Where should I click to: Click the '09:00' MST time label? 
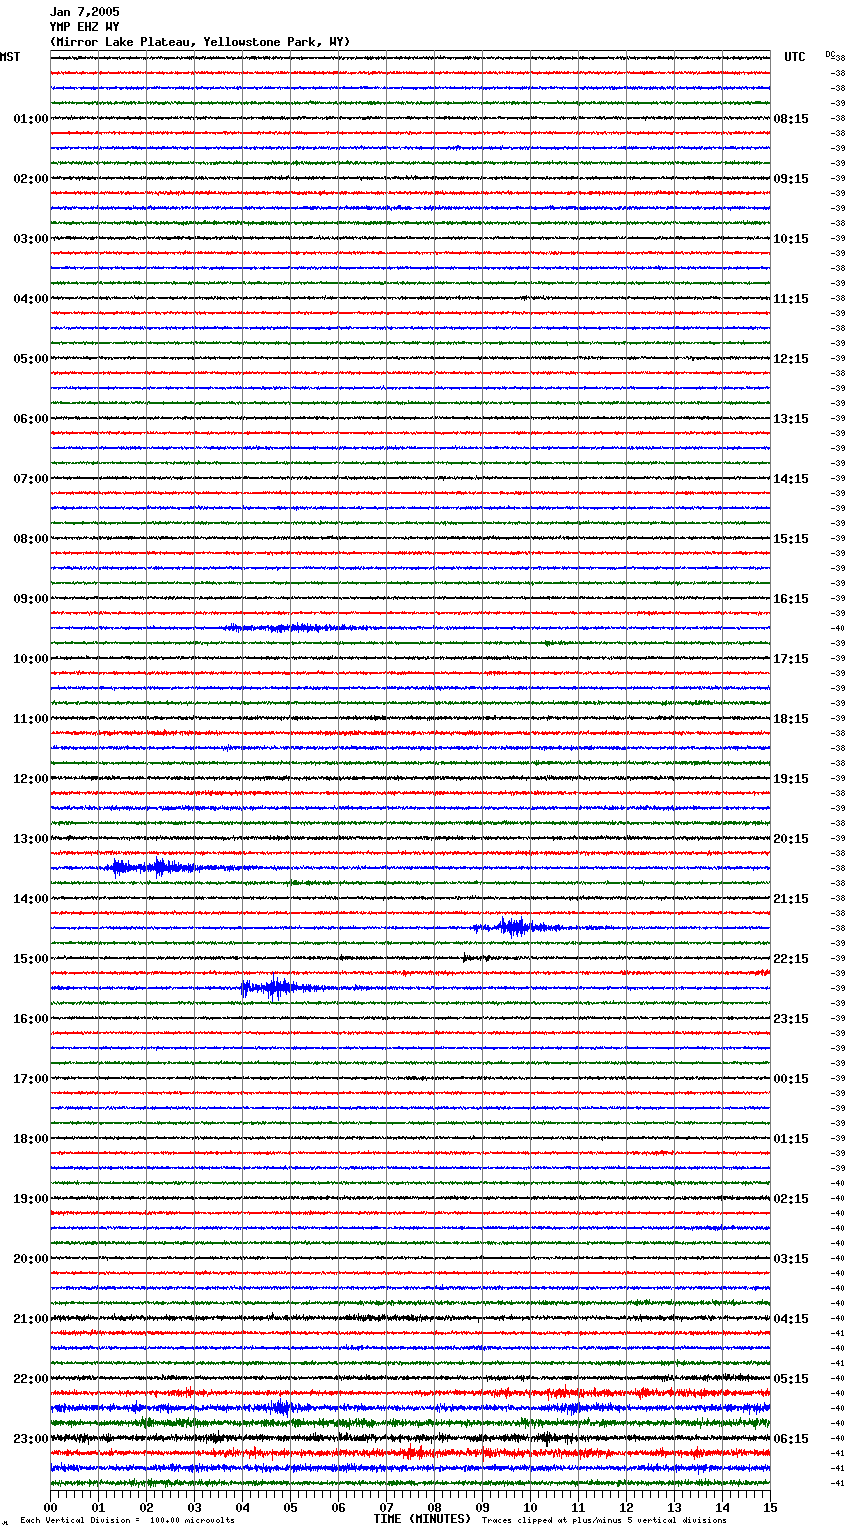[31, 599]
